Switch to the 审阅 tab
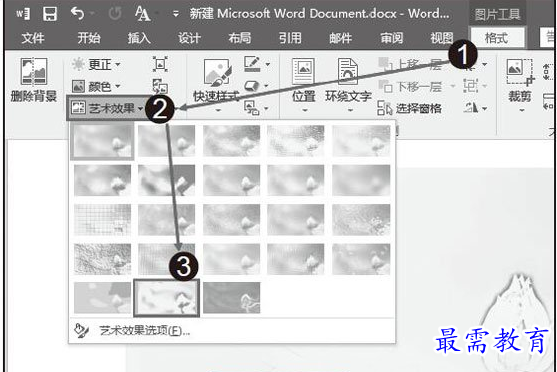 point(391,38)
